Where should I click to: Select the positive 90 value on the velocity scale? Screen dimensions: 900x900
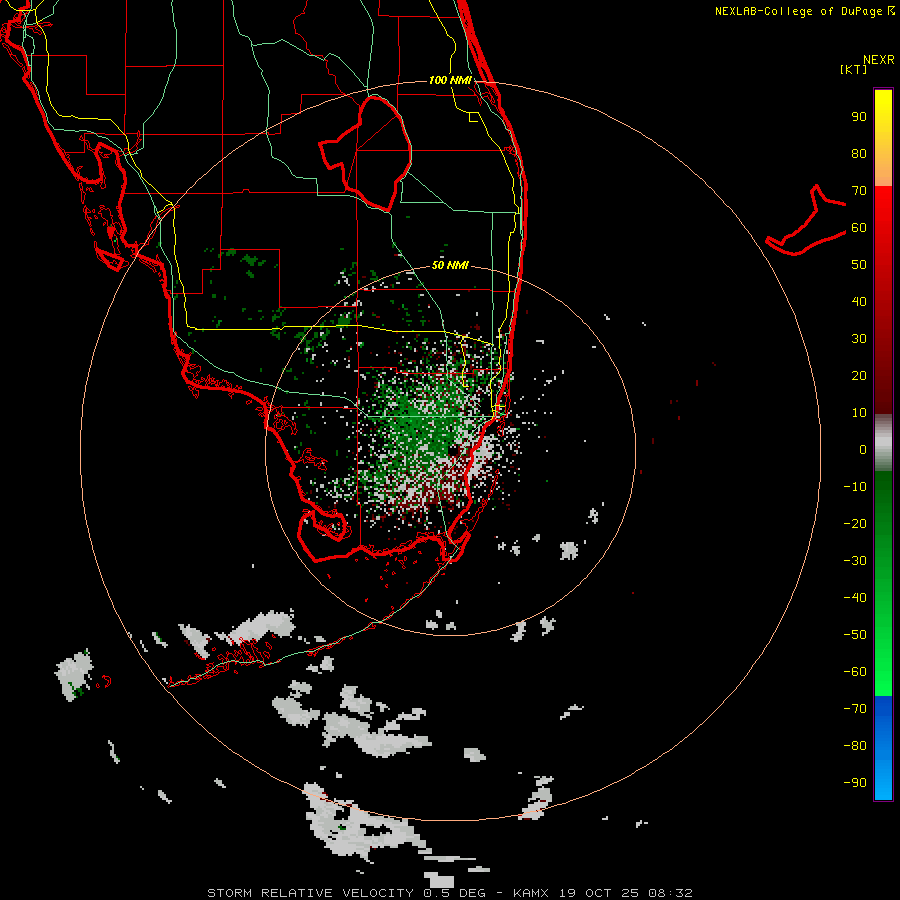click(x=859, y=117)
